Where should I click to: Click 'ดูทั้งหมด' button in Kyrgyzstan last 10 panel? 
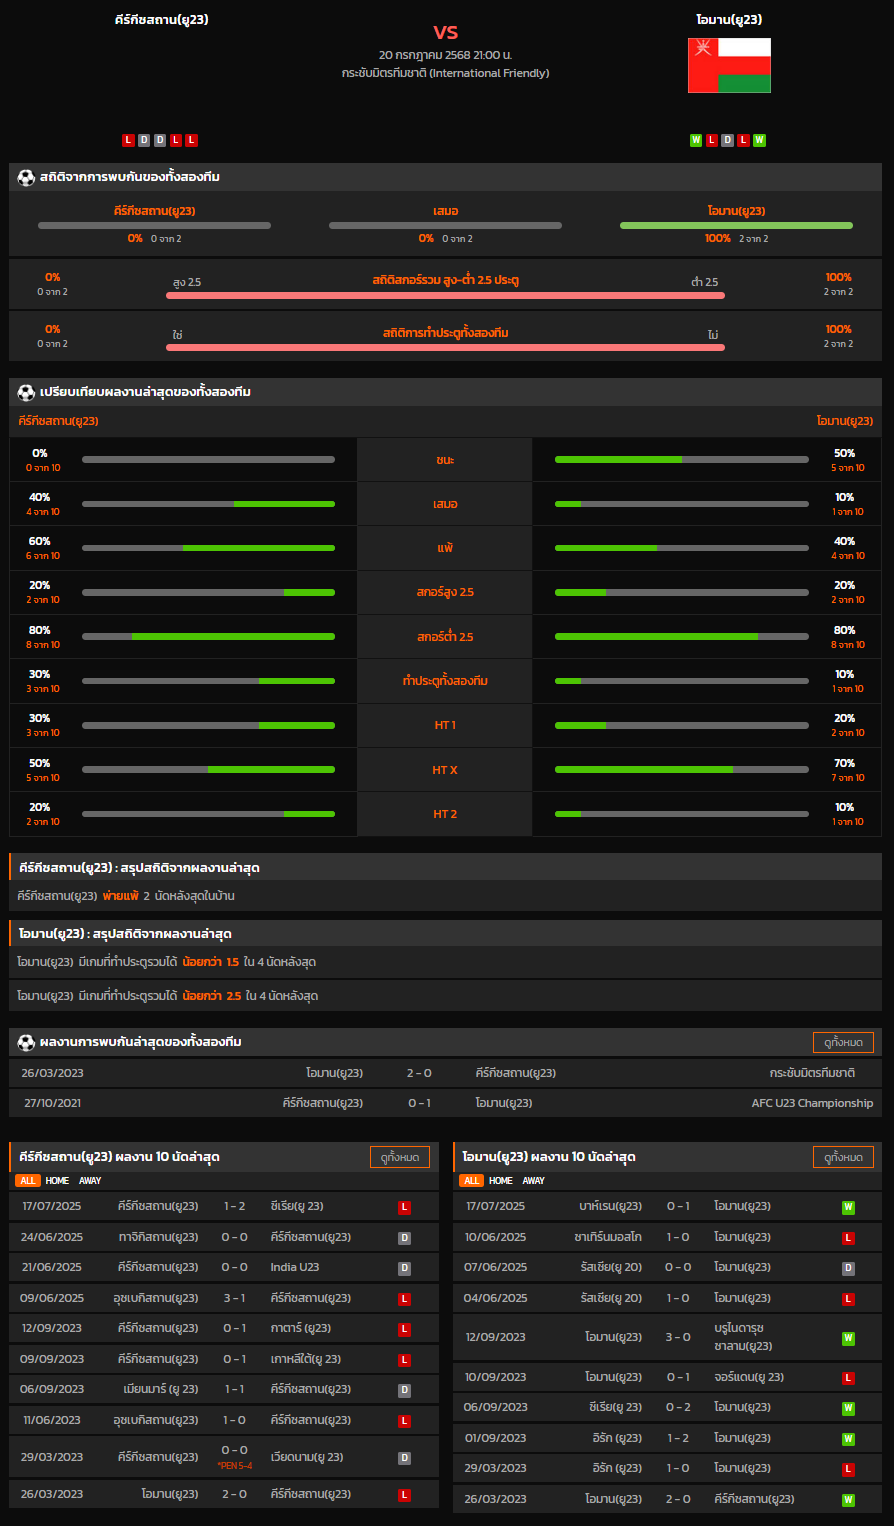(x=400, y=1157)
